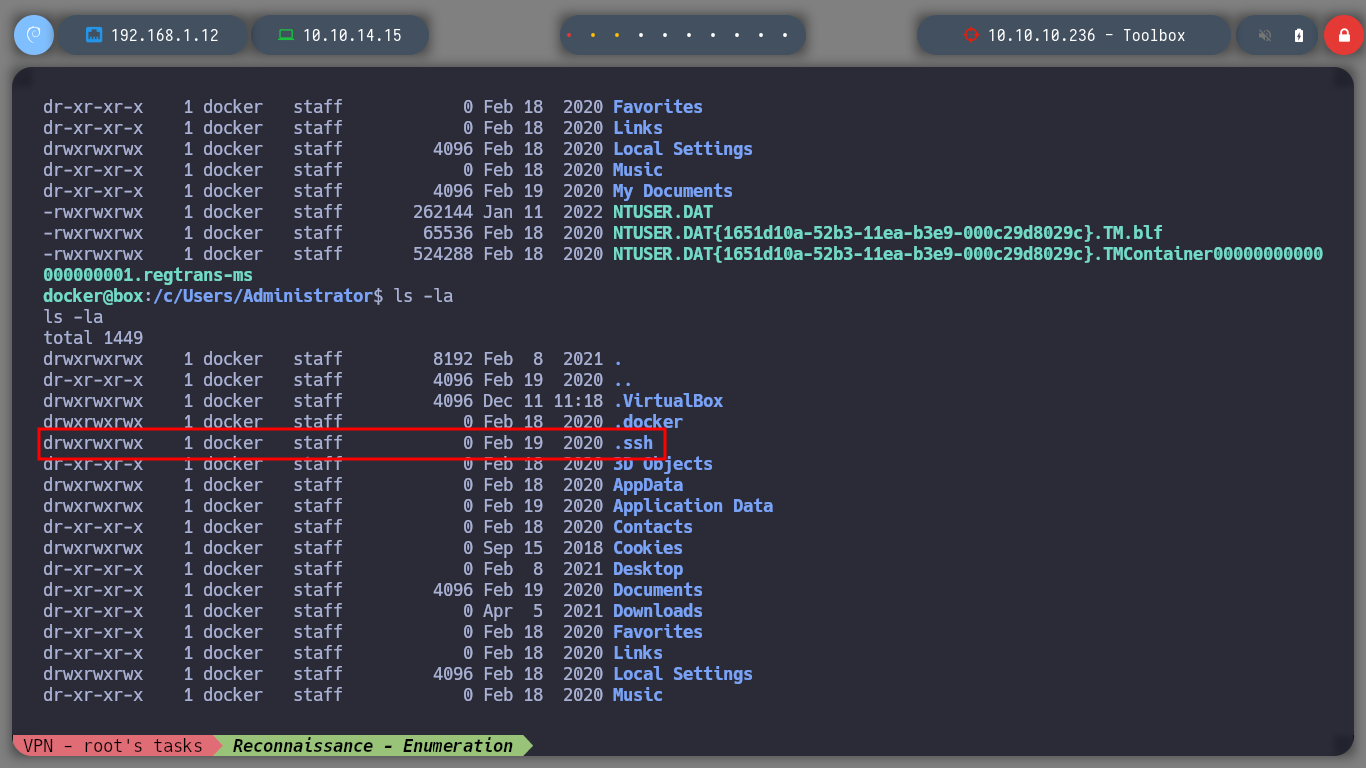
Task: Click the 524288 file size value
Action: coord(443,254)
